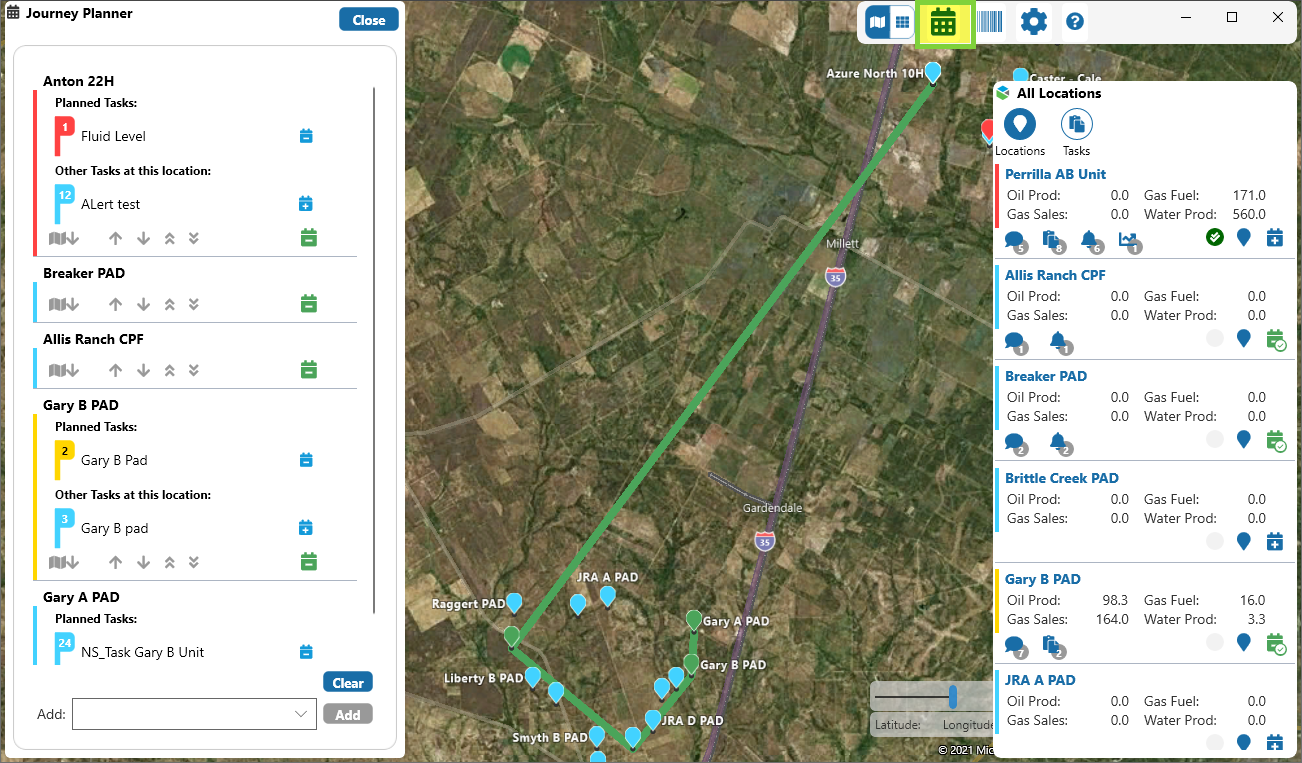
Task: Move Allis Ranch CPF to the top
Action: point(169,370)
